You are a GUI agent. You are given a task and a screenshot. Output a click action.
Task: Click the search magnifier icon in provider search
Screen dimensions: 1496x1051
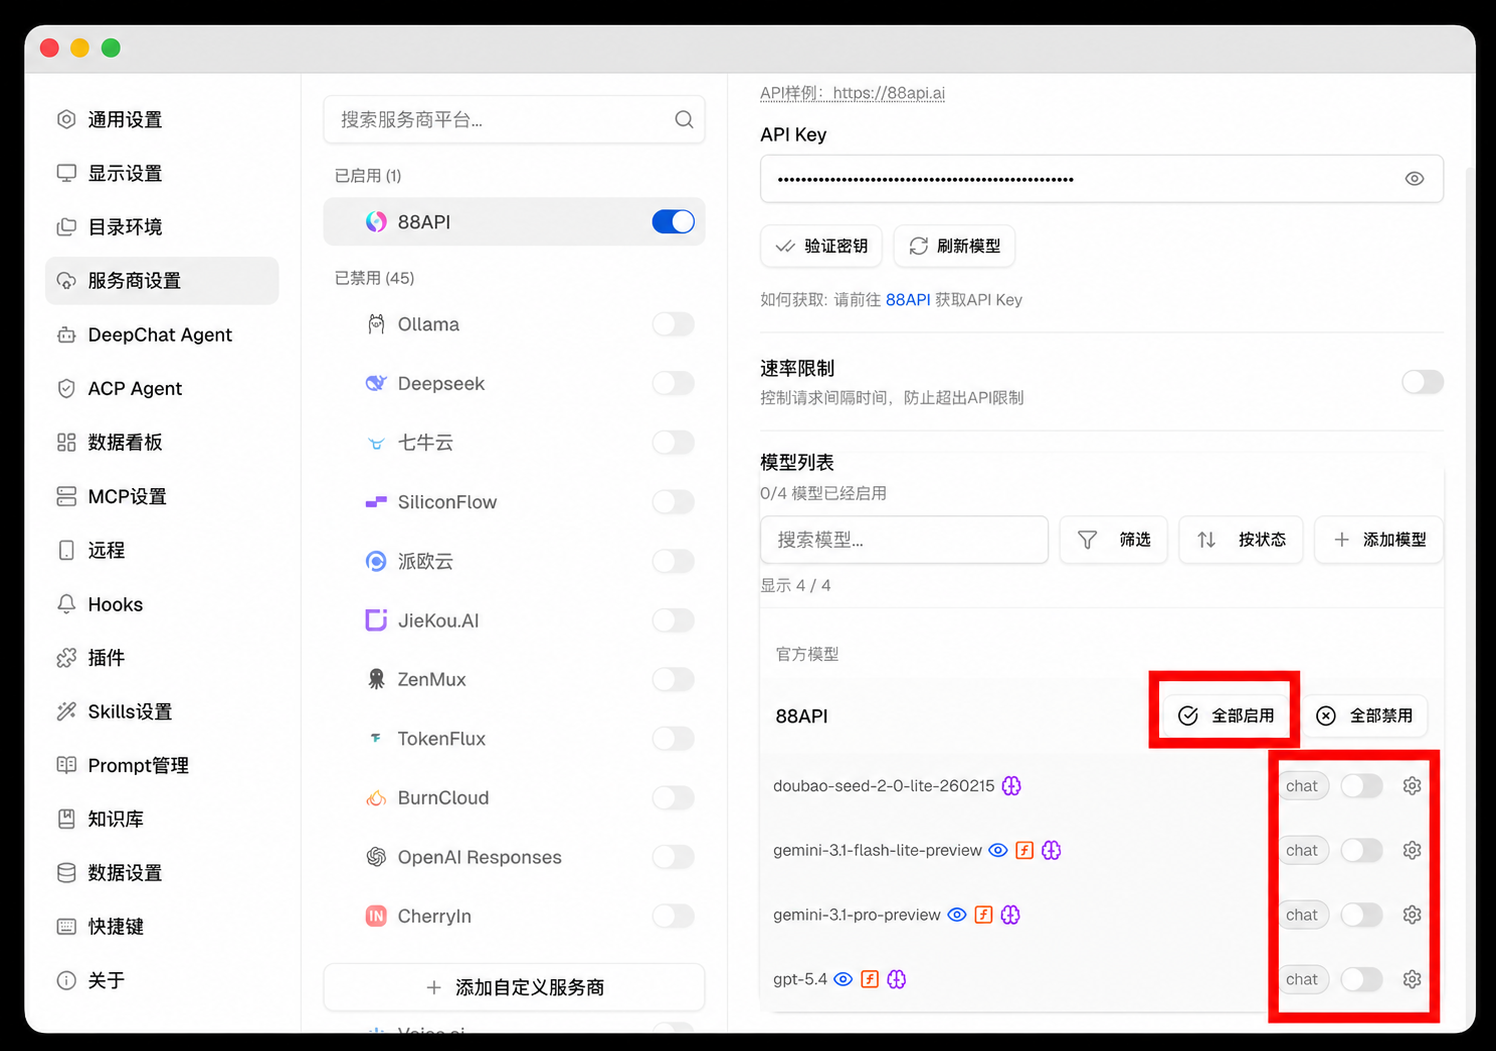(684, 120)
